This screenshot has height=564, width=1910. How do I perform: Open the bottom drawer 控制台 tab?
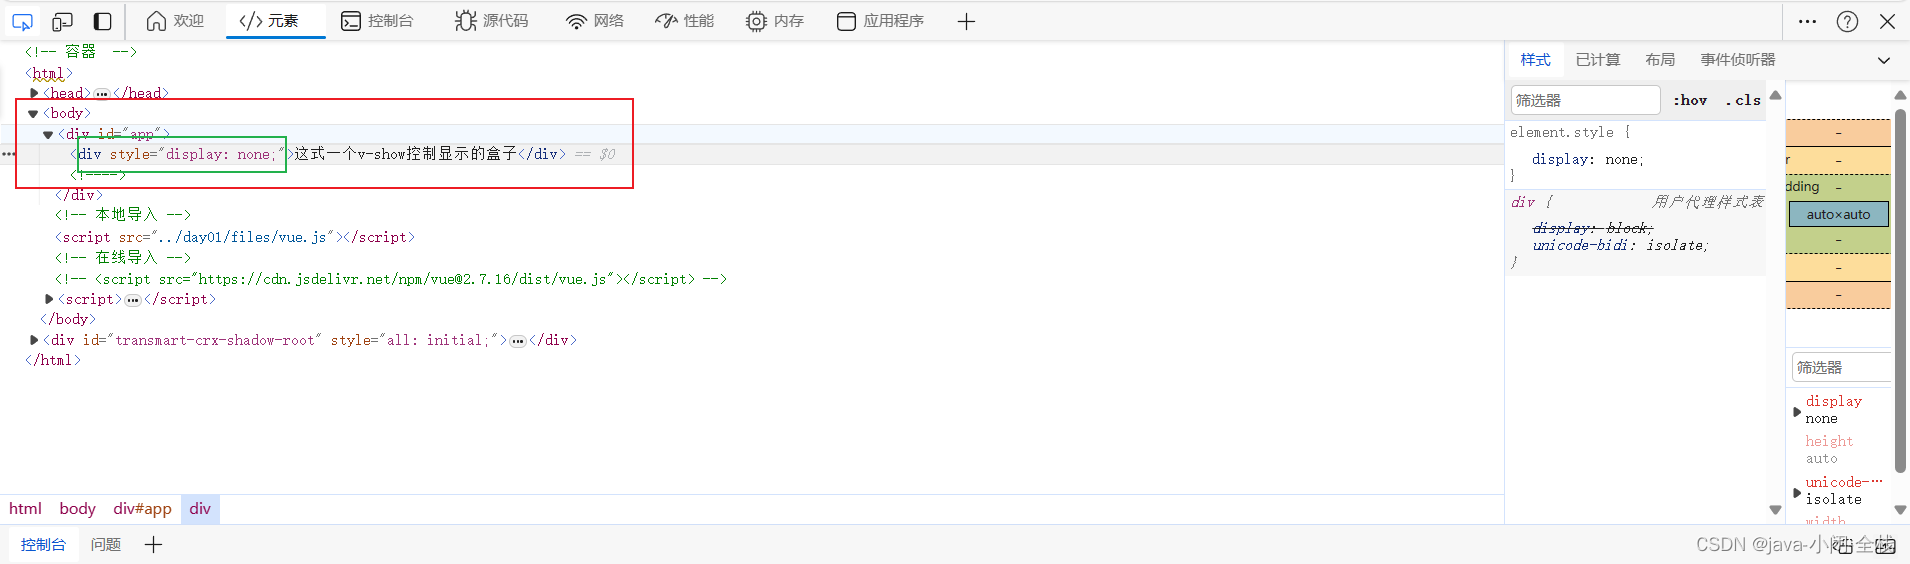click(43, 545)
